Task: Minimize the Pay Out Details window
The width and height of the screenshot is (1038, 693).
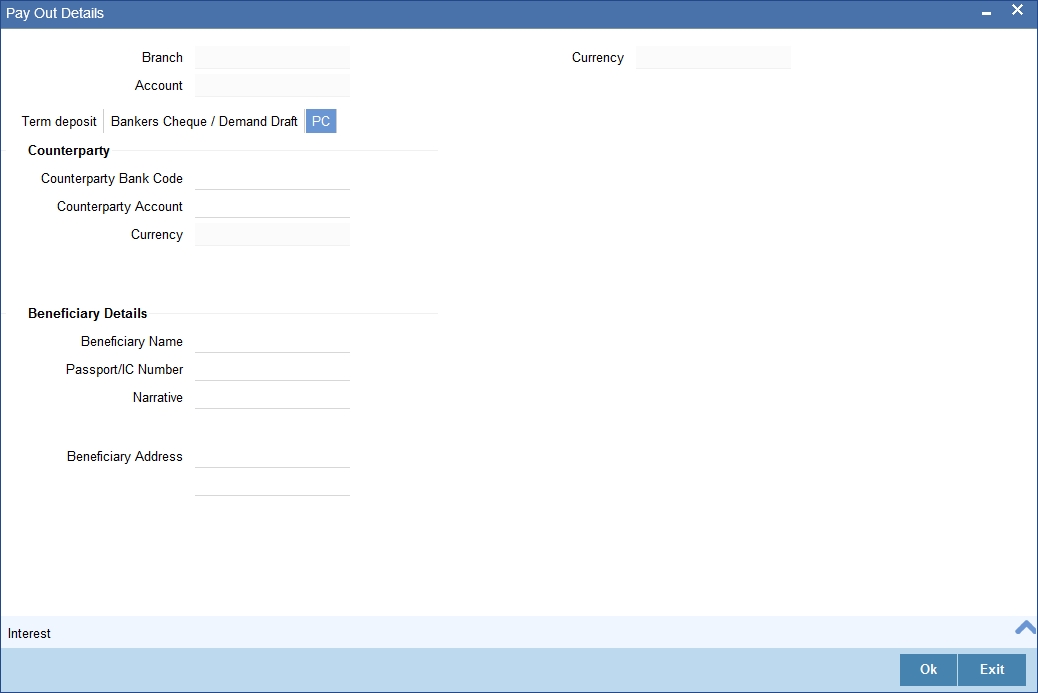Action: pos(986,13)
